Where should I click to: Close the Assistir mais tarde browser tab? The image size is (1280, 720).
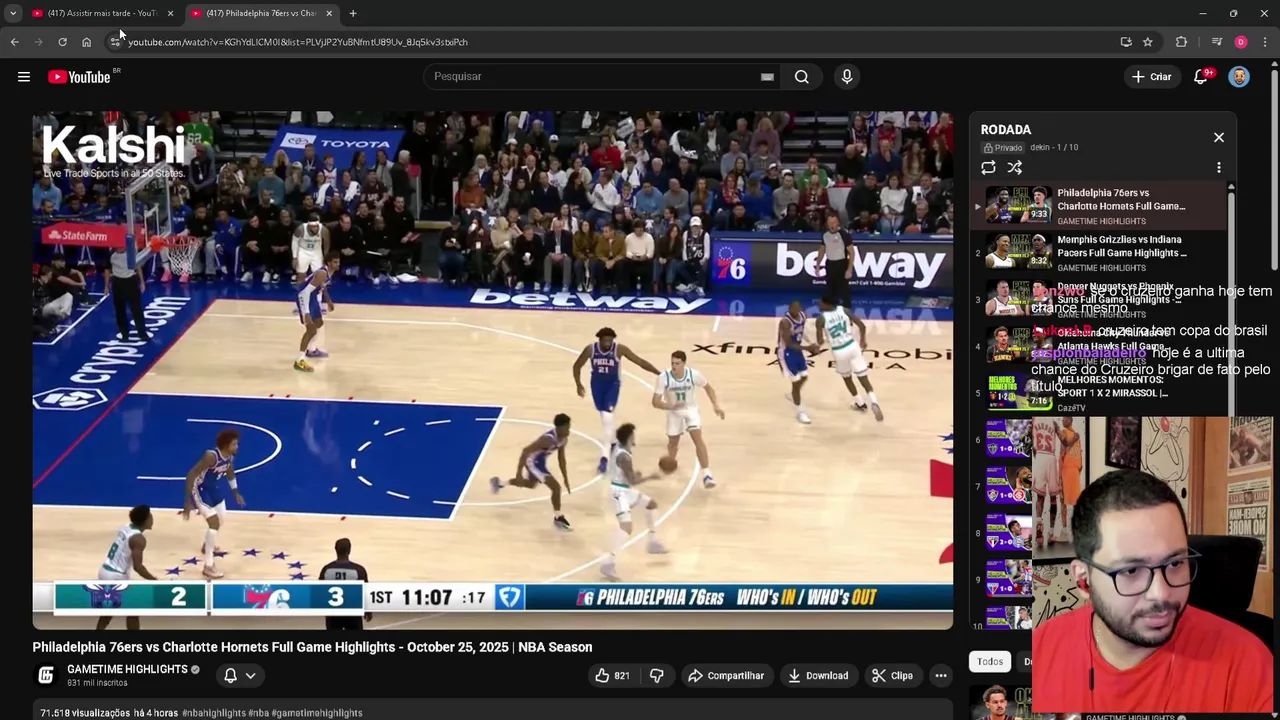[170, 13]
